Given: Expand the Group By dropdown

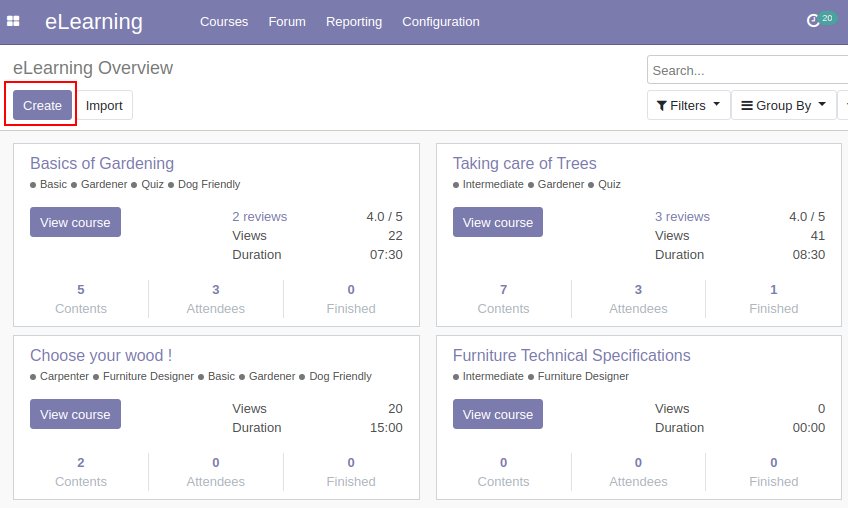Looking at the screenshot, I should pyautogui.click(x=784, y=105).
